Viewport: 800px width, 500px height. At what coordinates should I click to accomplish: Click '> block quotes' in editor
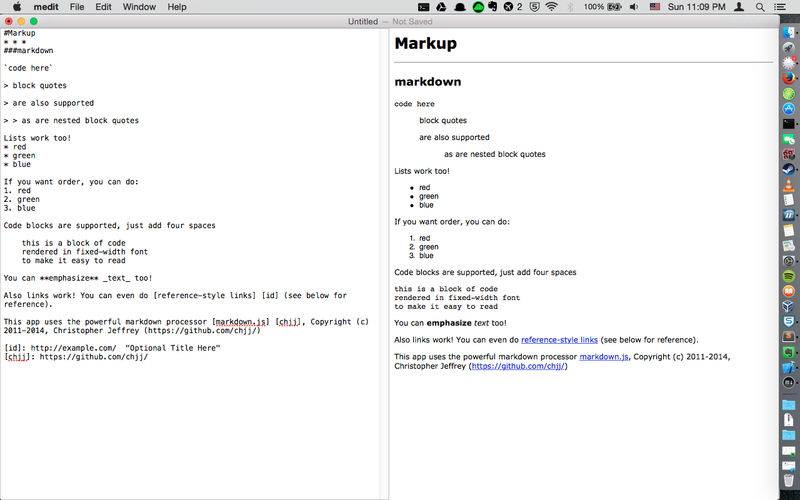click(35, 85)
